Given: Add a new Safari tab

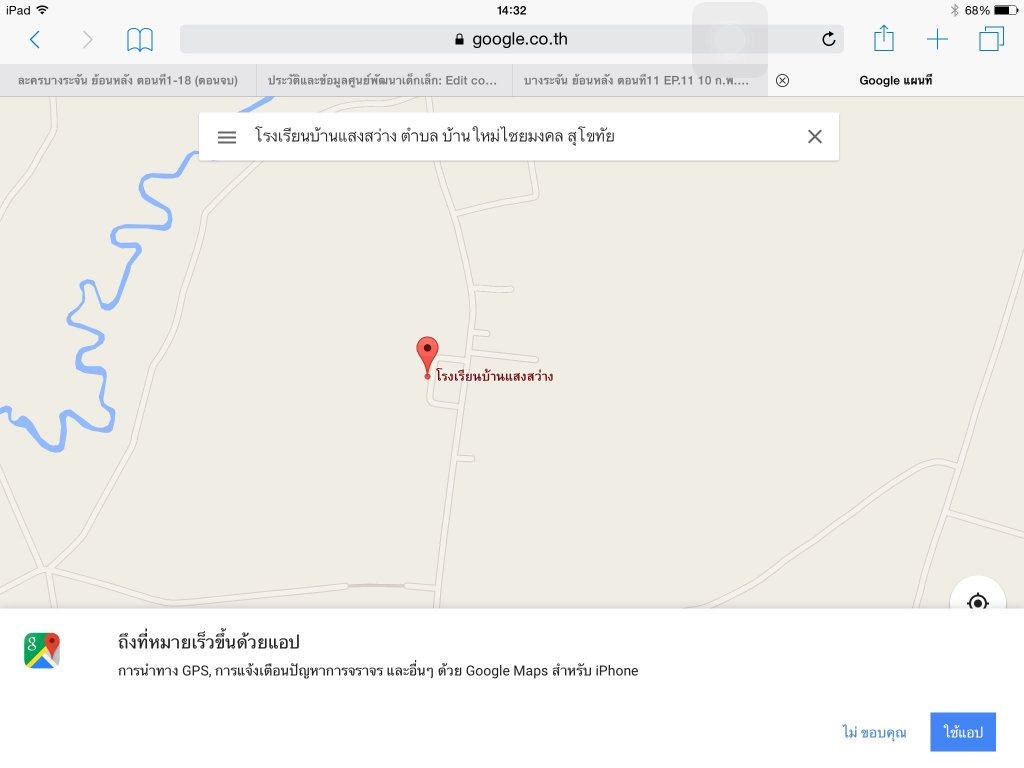Looking at the screenshot, I should click(937, 39).
